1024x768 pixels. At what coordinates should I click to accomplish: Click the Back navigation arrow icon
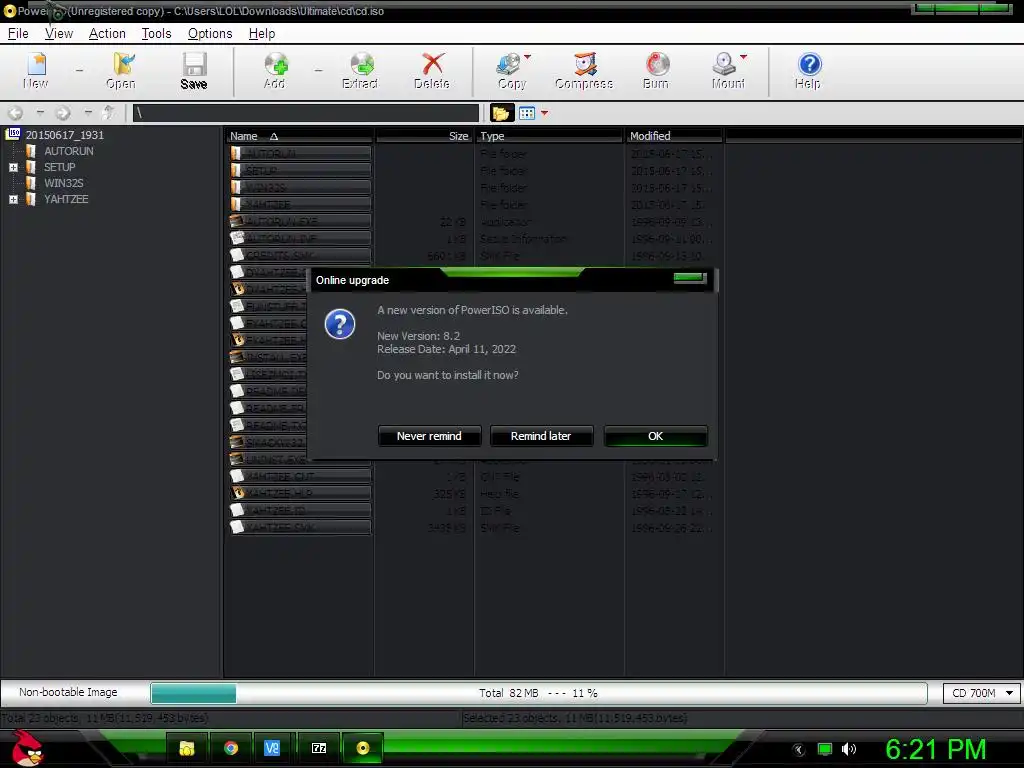[x=16, y=113]
